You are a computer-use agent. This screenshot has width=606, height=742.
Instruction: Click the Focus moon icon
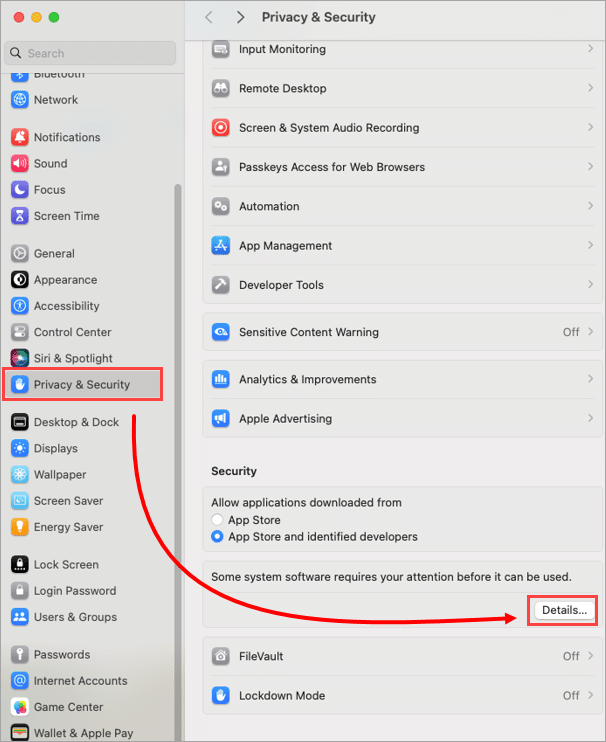[x=19, y=190]
